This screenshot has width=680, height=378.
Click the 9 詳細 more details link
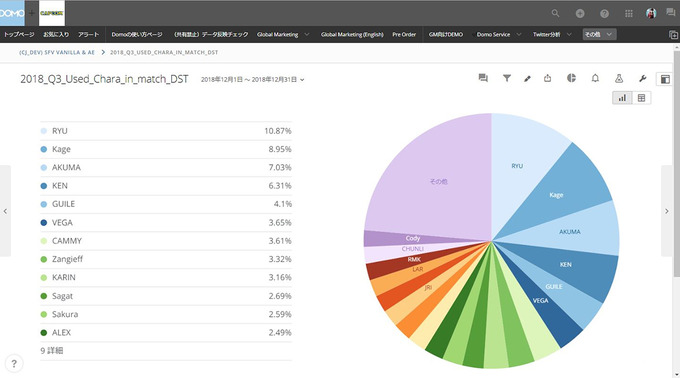(52, 350)
